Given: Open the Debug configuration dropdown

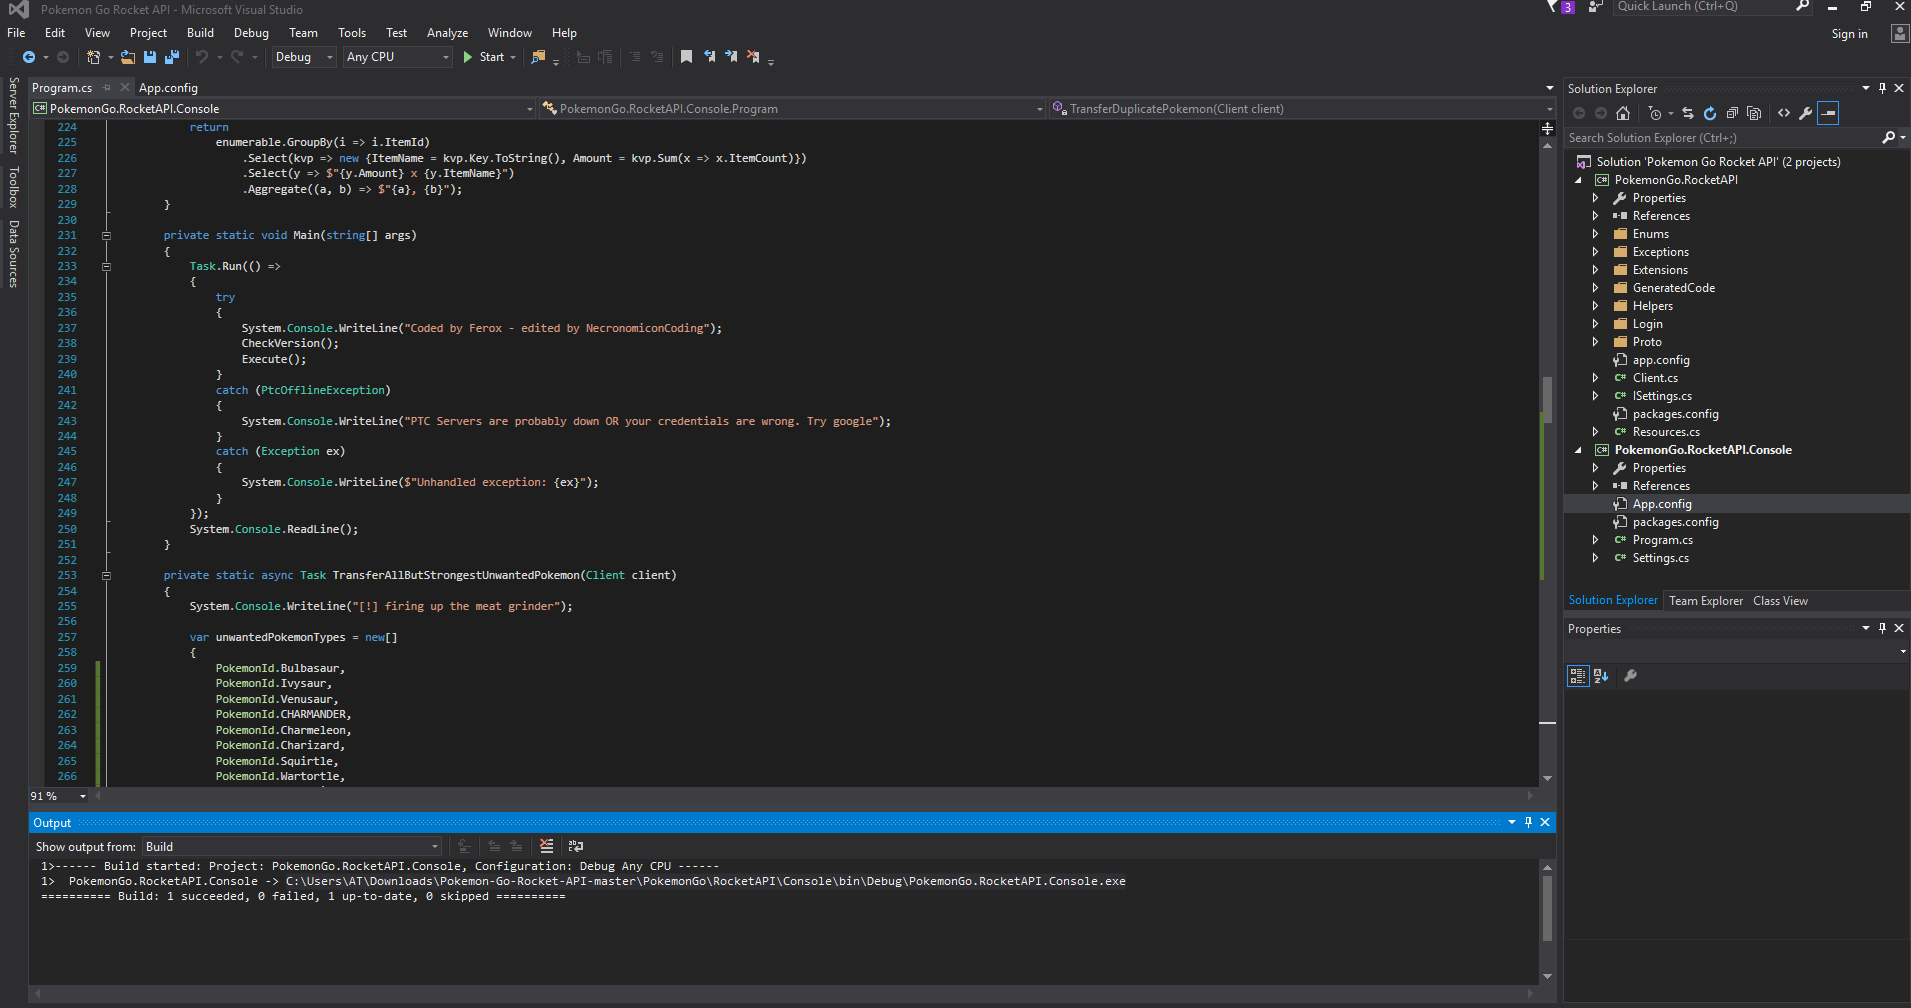Looking at the screenshot, I should coord(304,57).
